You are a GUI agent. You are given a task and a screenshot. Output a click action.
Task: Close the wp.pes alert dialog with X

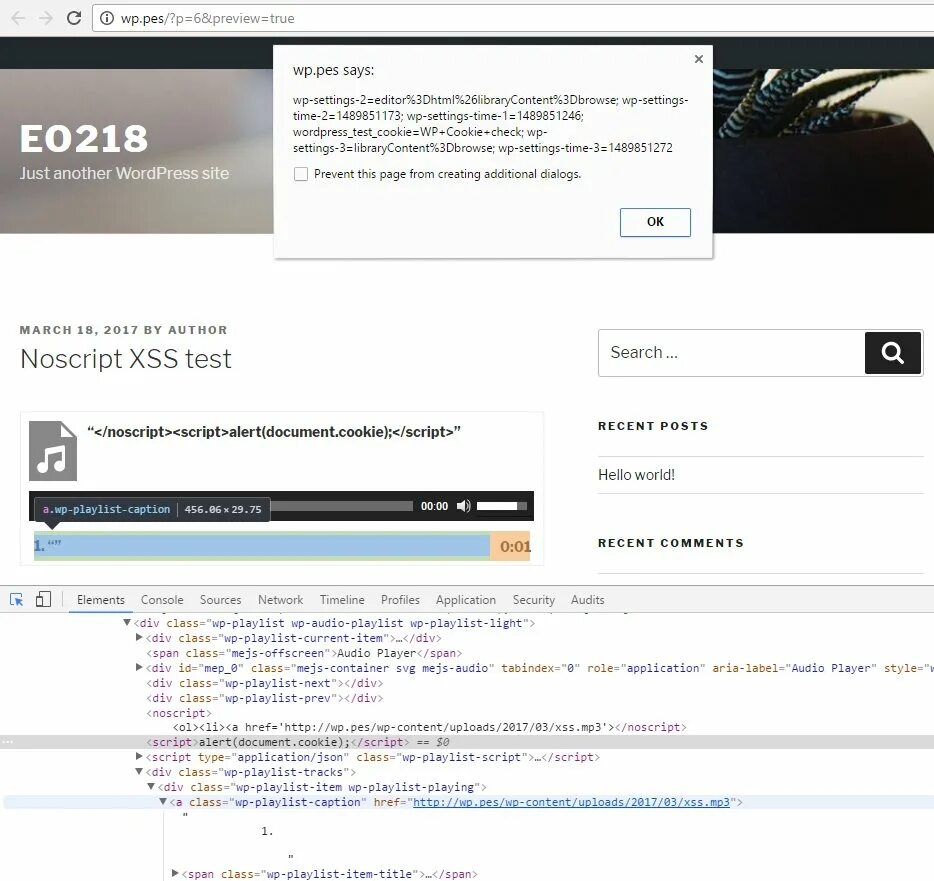point(699,58)
